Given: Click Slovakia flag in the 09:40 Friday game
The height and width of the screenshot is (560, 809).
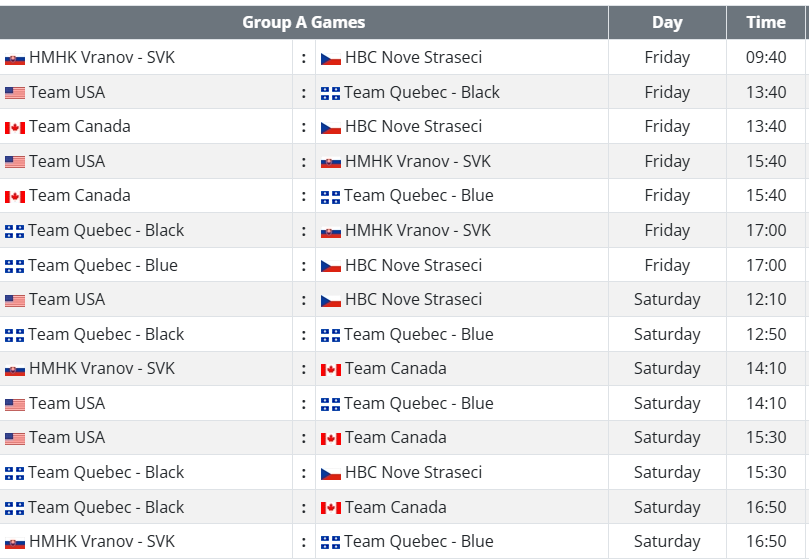Looking at the screenshot, I should pos(15,59).
